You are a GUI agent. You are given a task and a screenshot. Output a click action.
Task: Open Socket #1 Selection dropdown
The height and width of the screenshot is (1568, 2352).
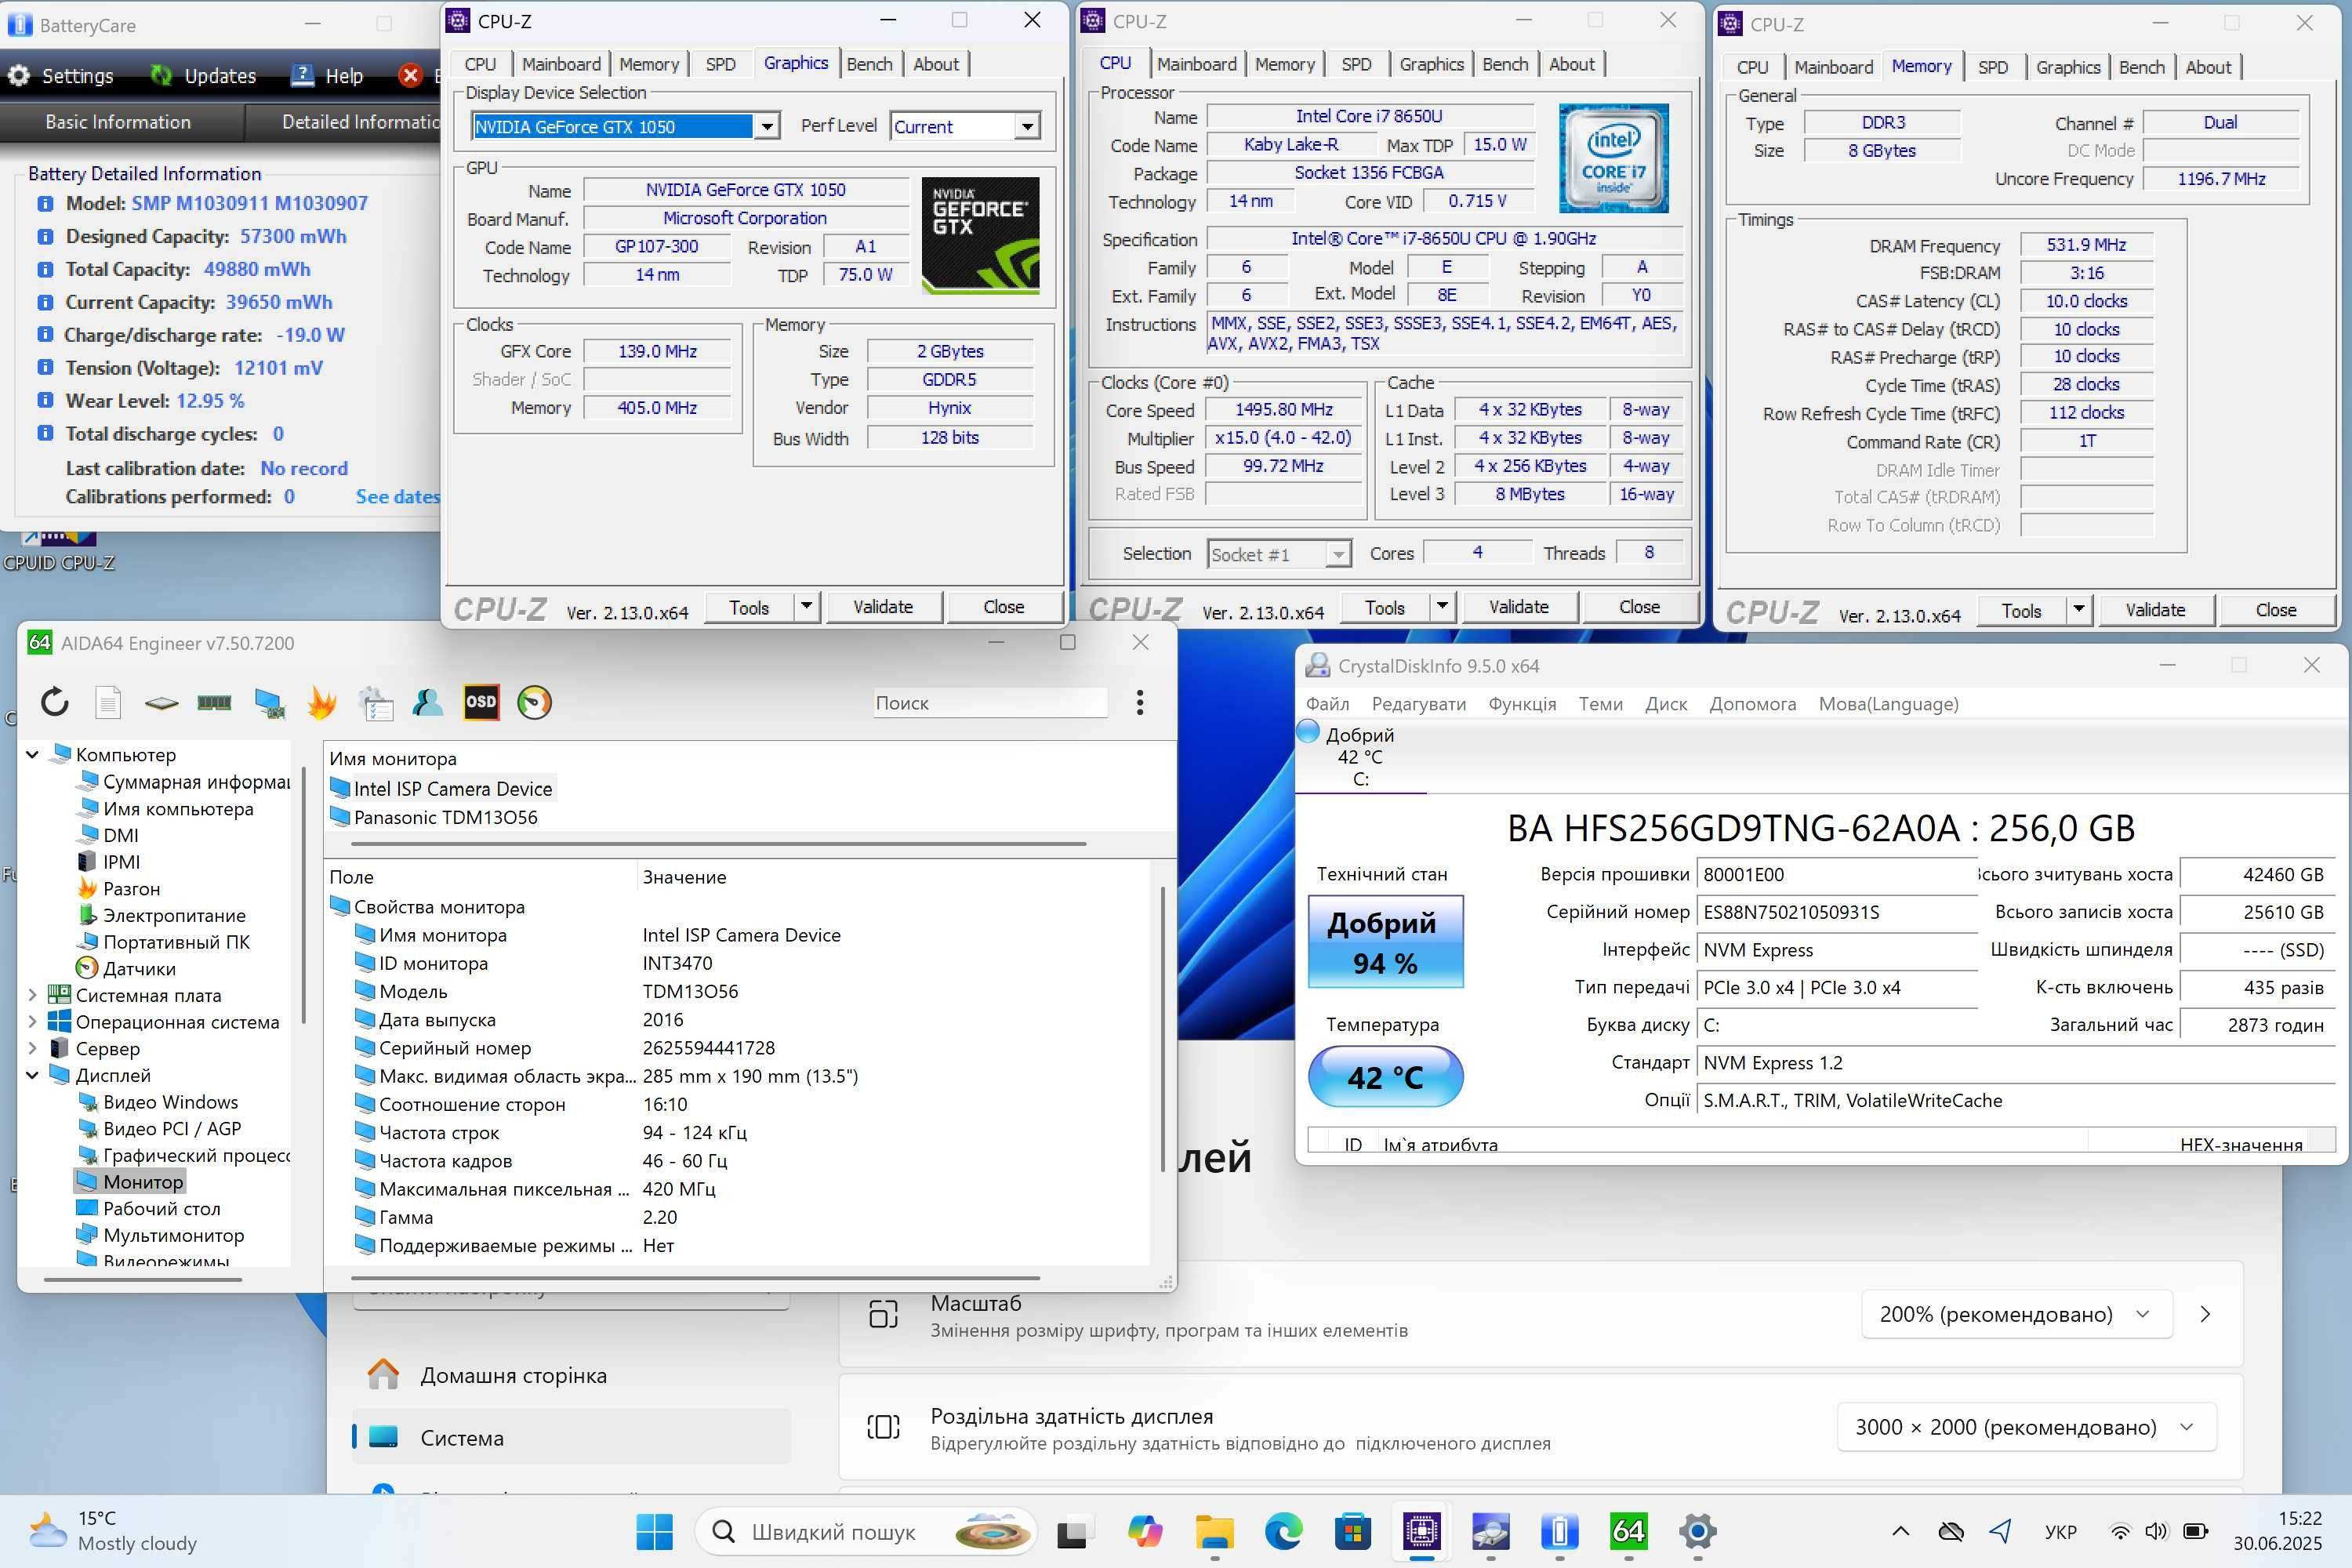click(1338, 554)
